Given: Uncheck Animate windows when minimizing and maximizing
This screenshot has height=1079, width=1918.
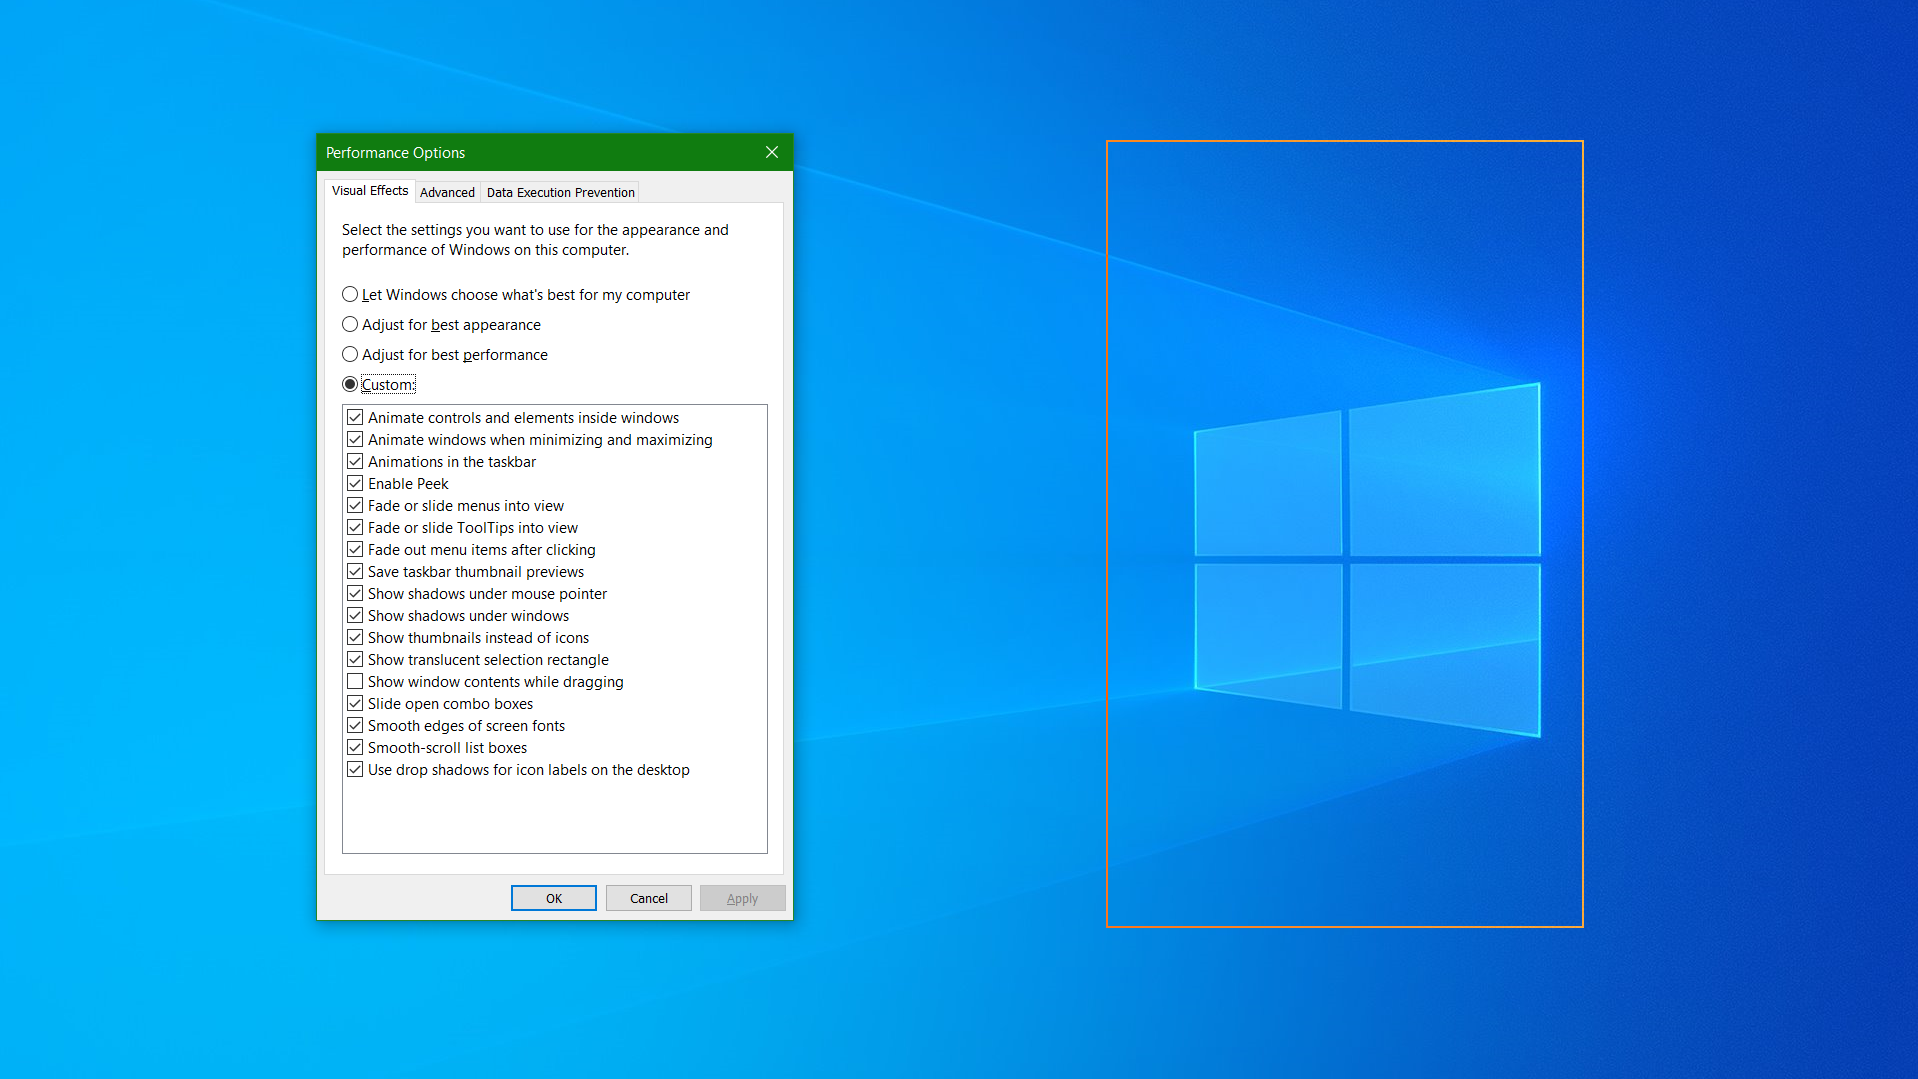Looking at the screenshot, I should (355, 439).
